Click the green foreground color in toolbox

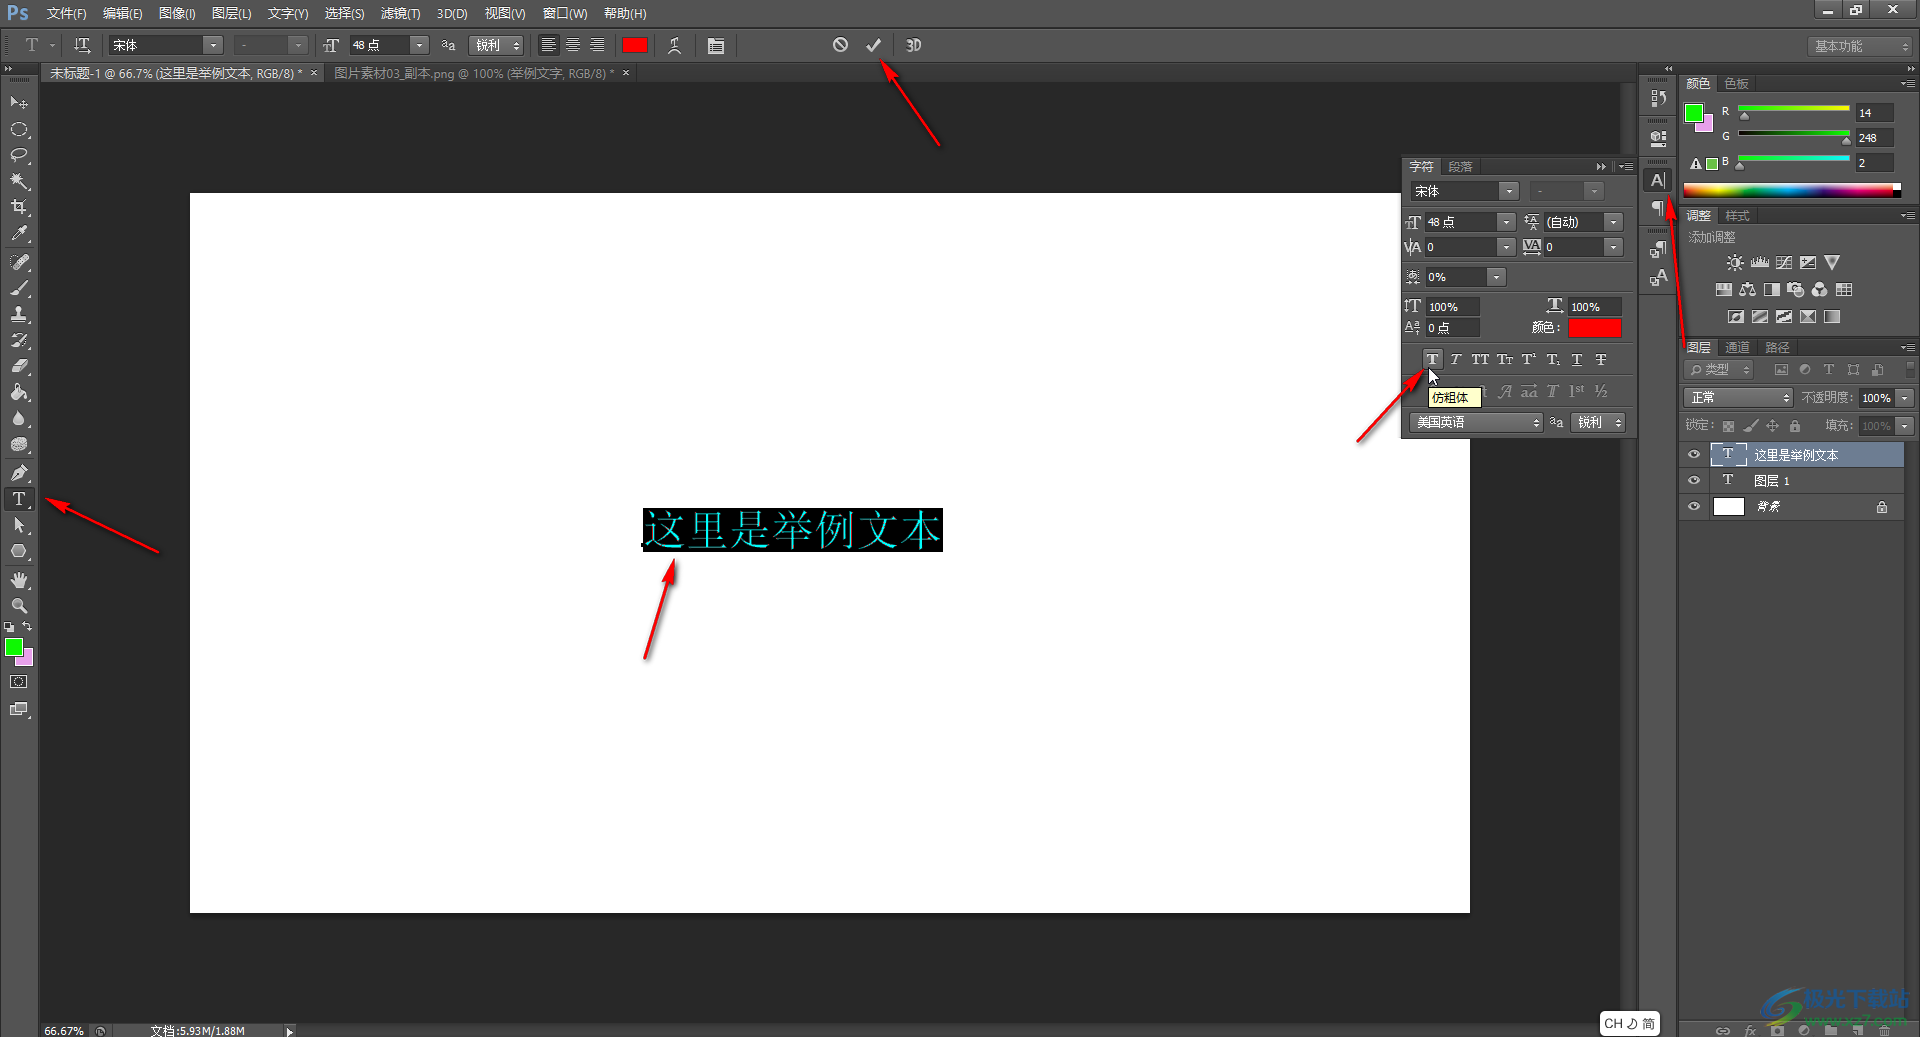[13, 647]
